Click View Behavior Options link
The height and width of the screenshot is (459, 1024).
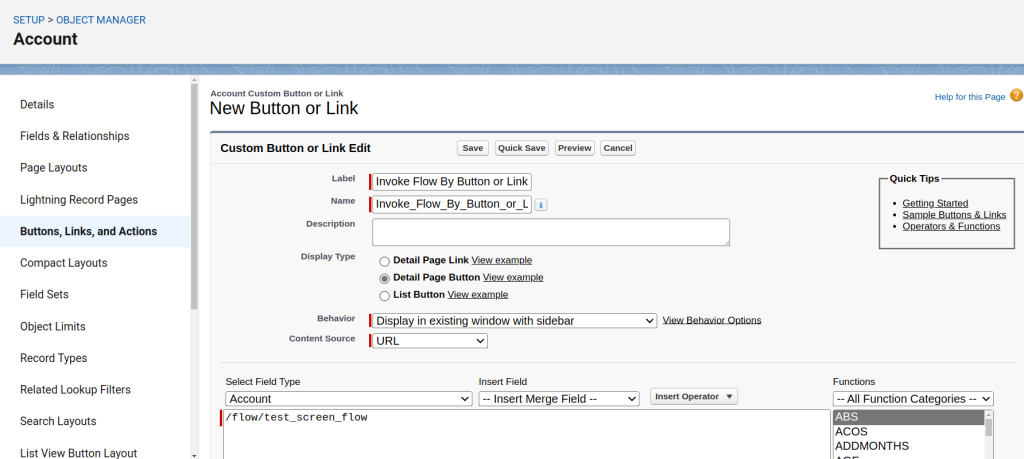712,321
